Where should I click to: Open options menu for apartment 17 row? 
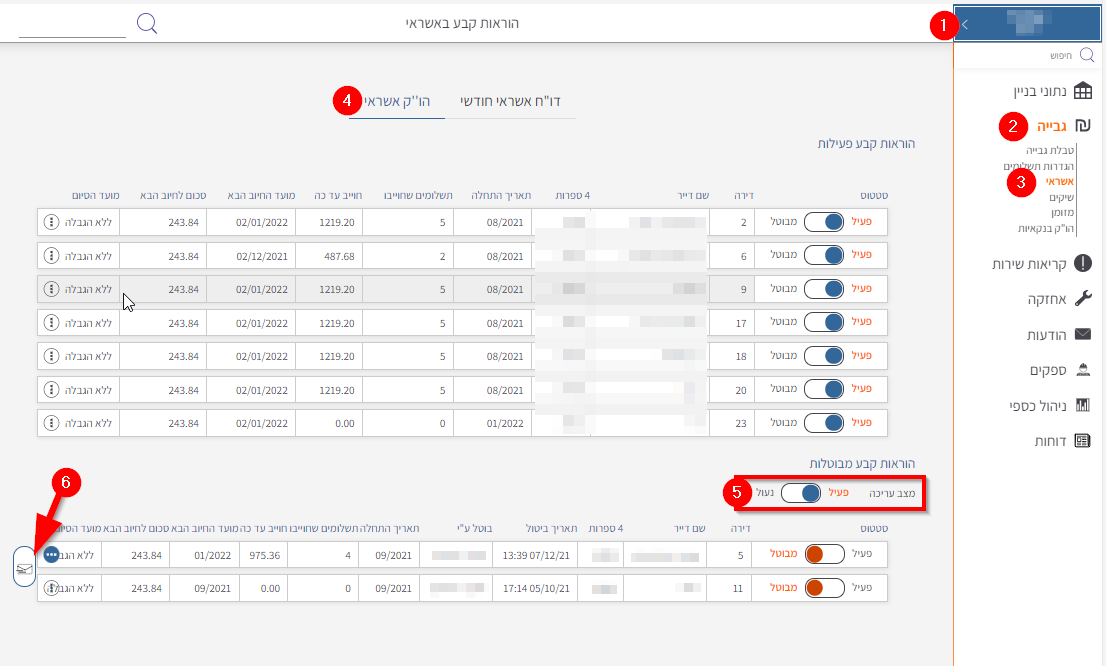pos(51,323)
